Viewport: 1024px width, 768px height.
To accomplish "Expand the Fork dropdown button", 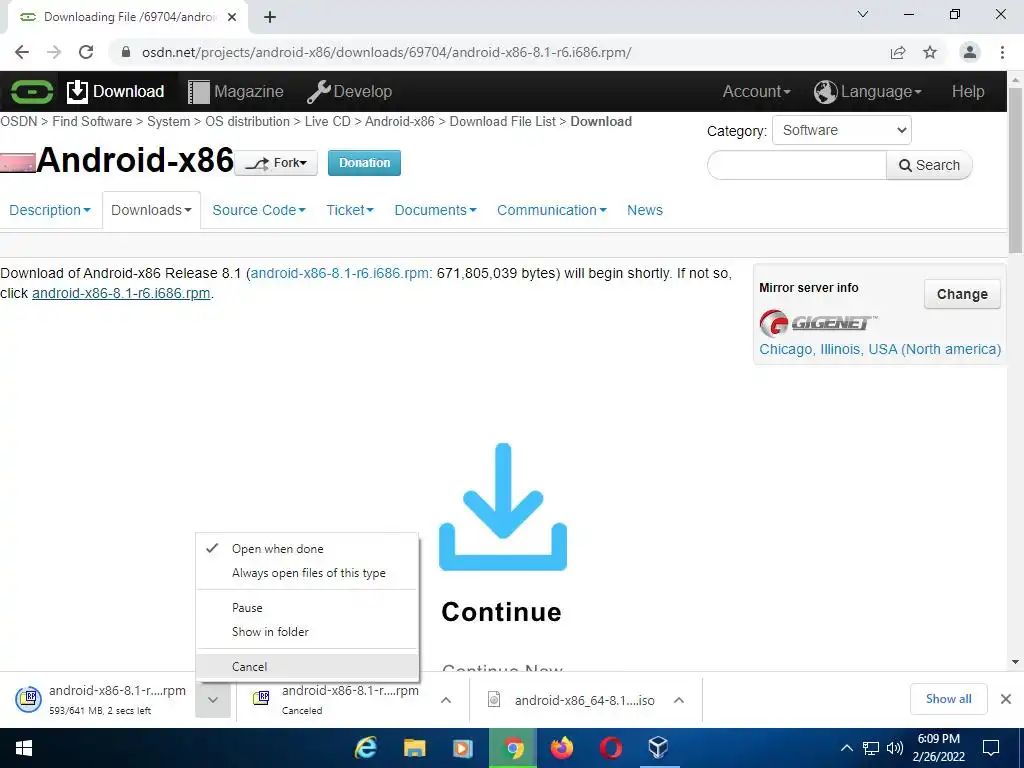I will (x=276, y=163).
